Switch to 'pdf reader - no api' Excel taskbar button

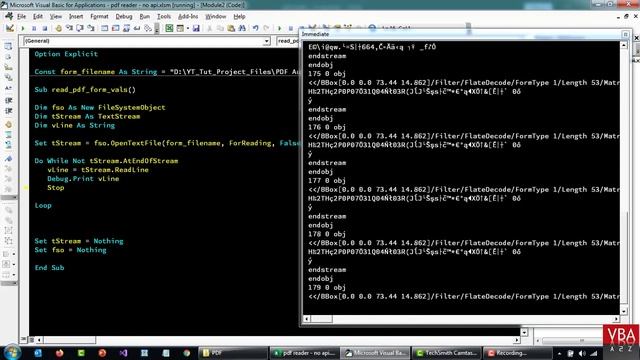[304, 353]
